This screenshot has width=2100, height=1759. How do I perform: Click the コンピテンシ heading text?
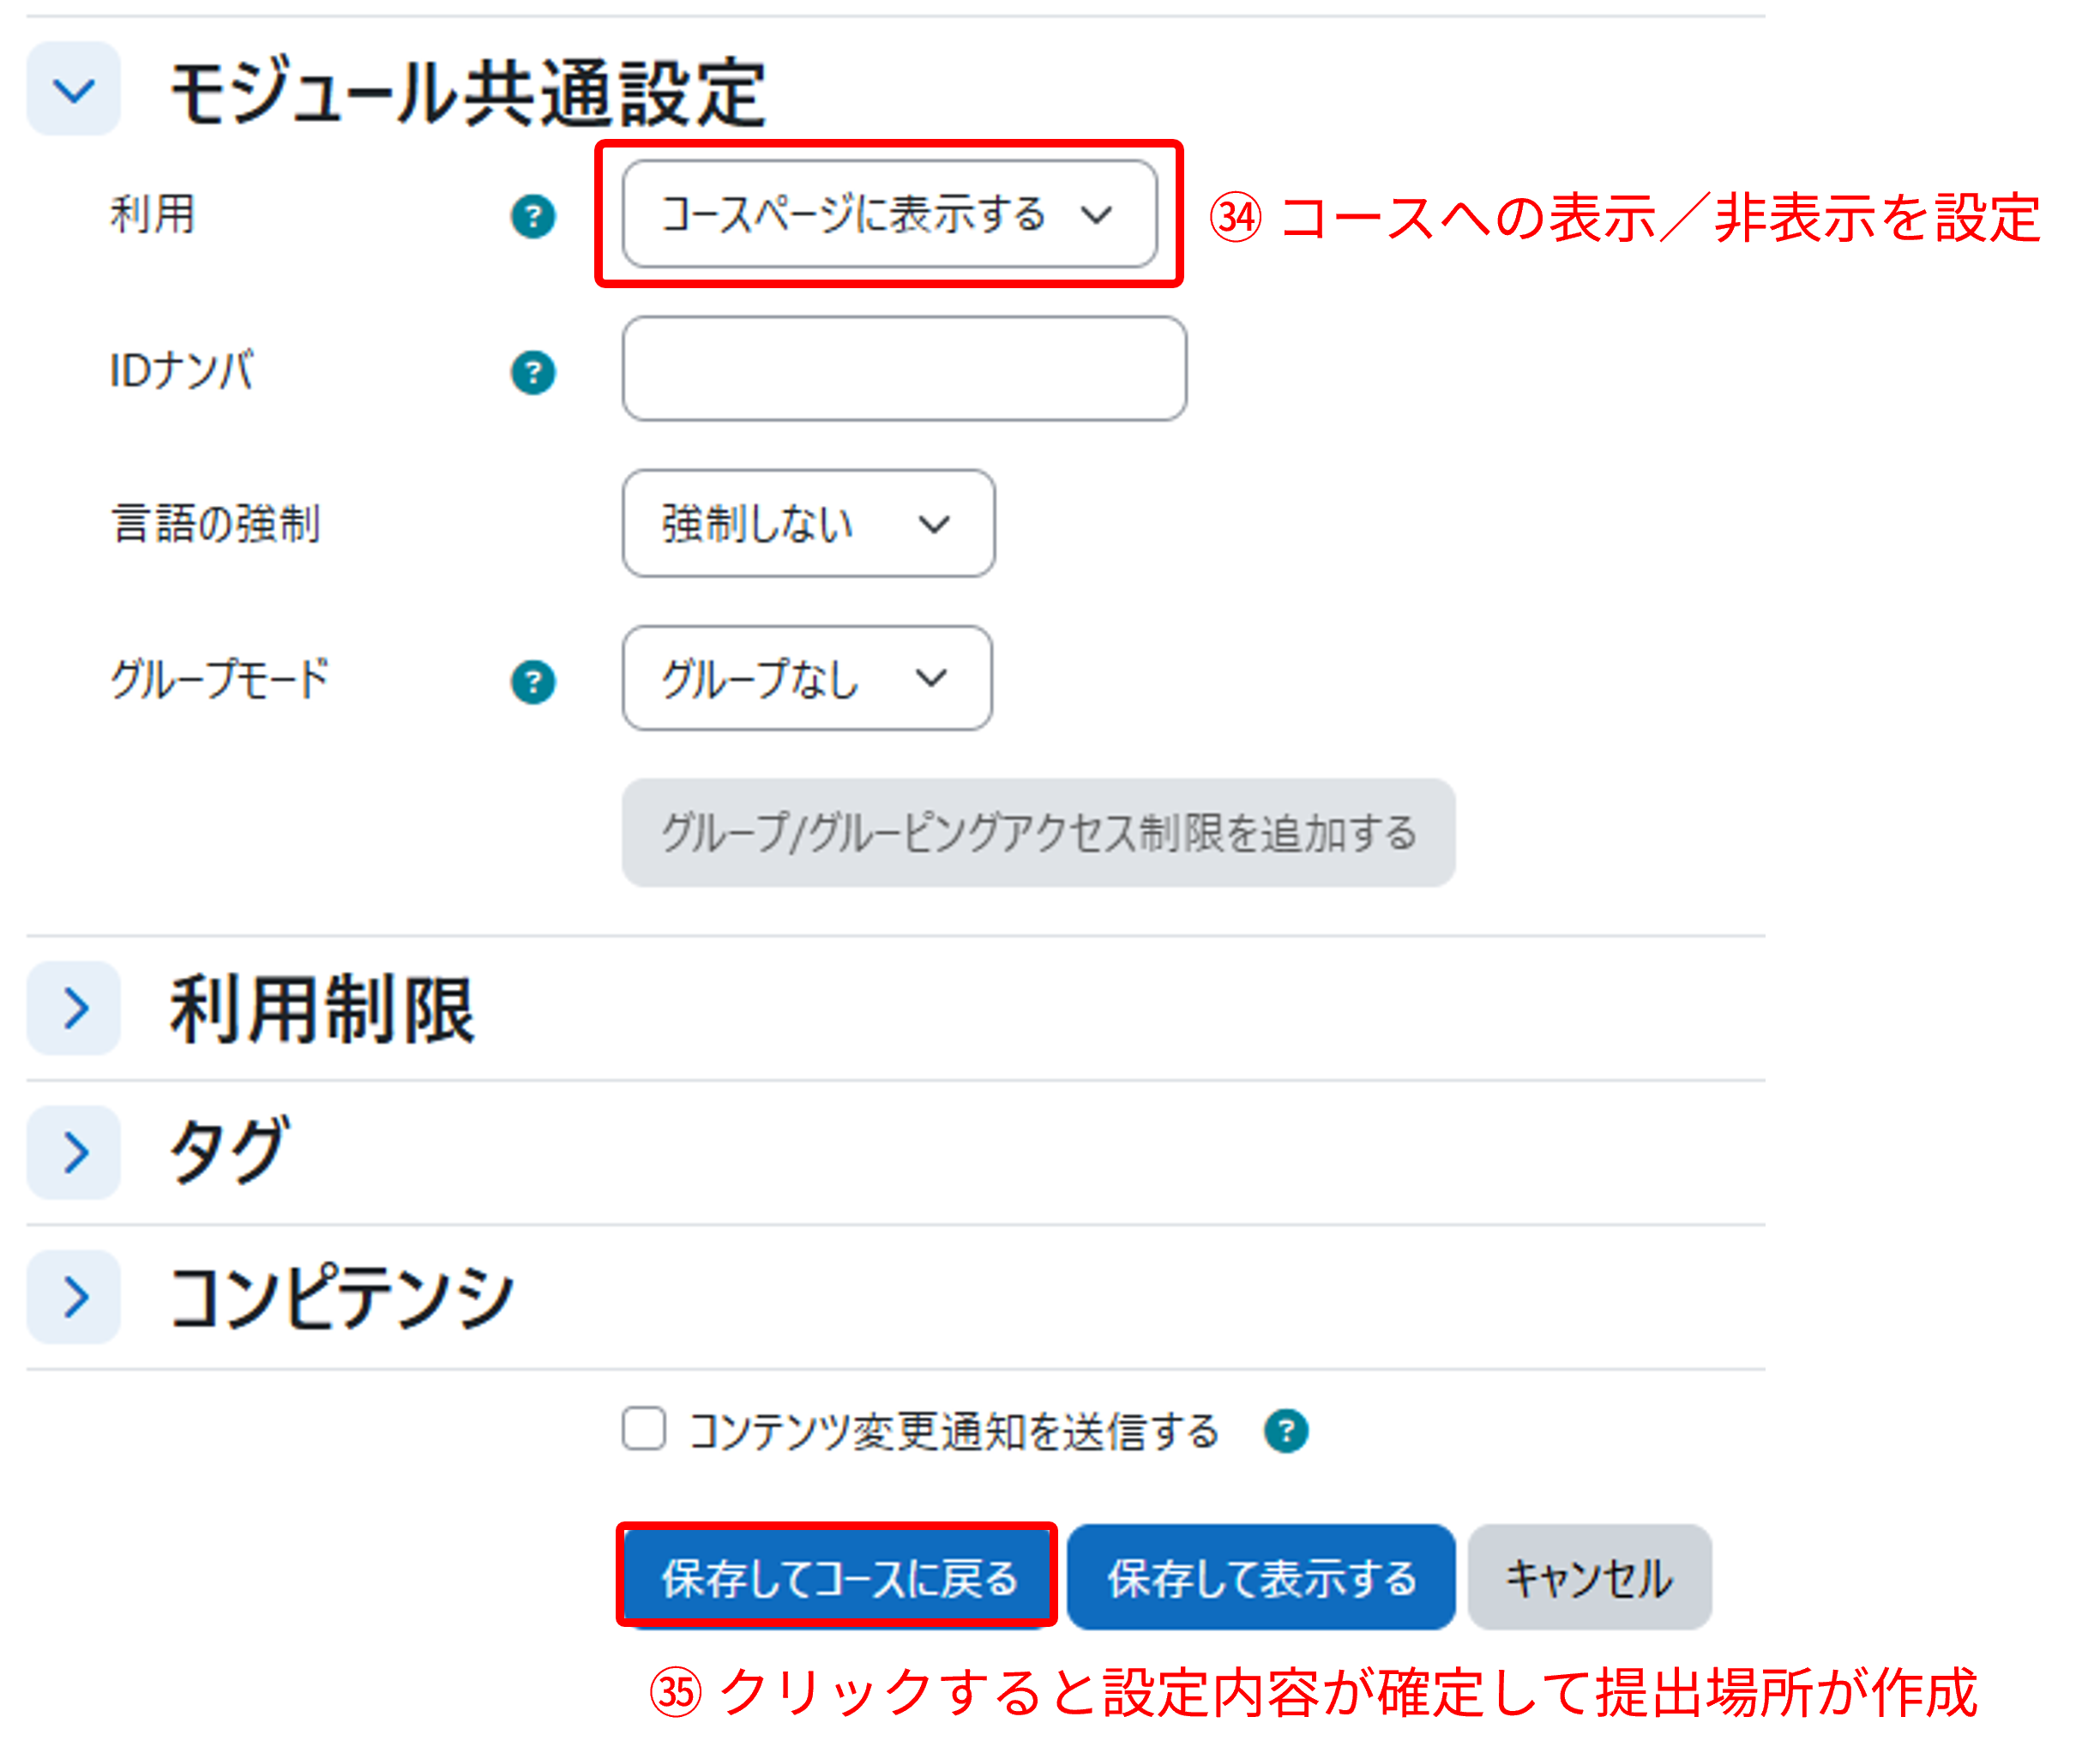point(341,1297)
